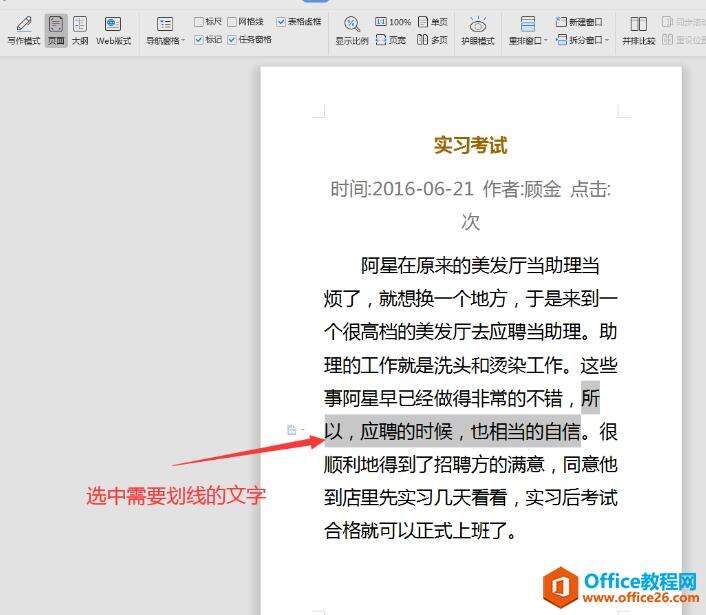The height and width of the screenshot is (615, 706).
Task: Click the highlighted character 所
Action: [x=590, y=398]
